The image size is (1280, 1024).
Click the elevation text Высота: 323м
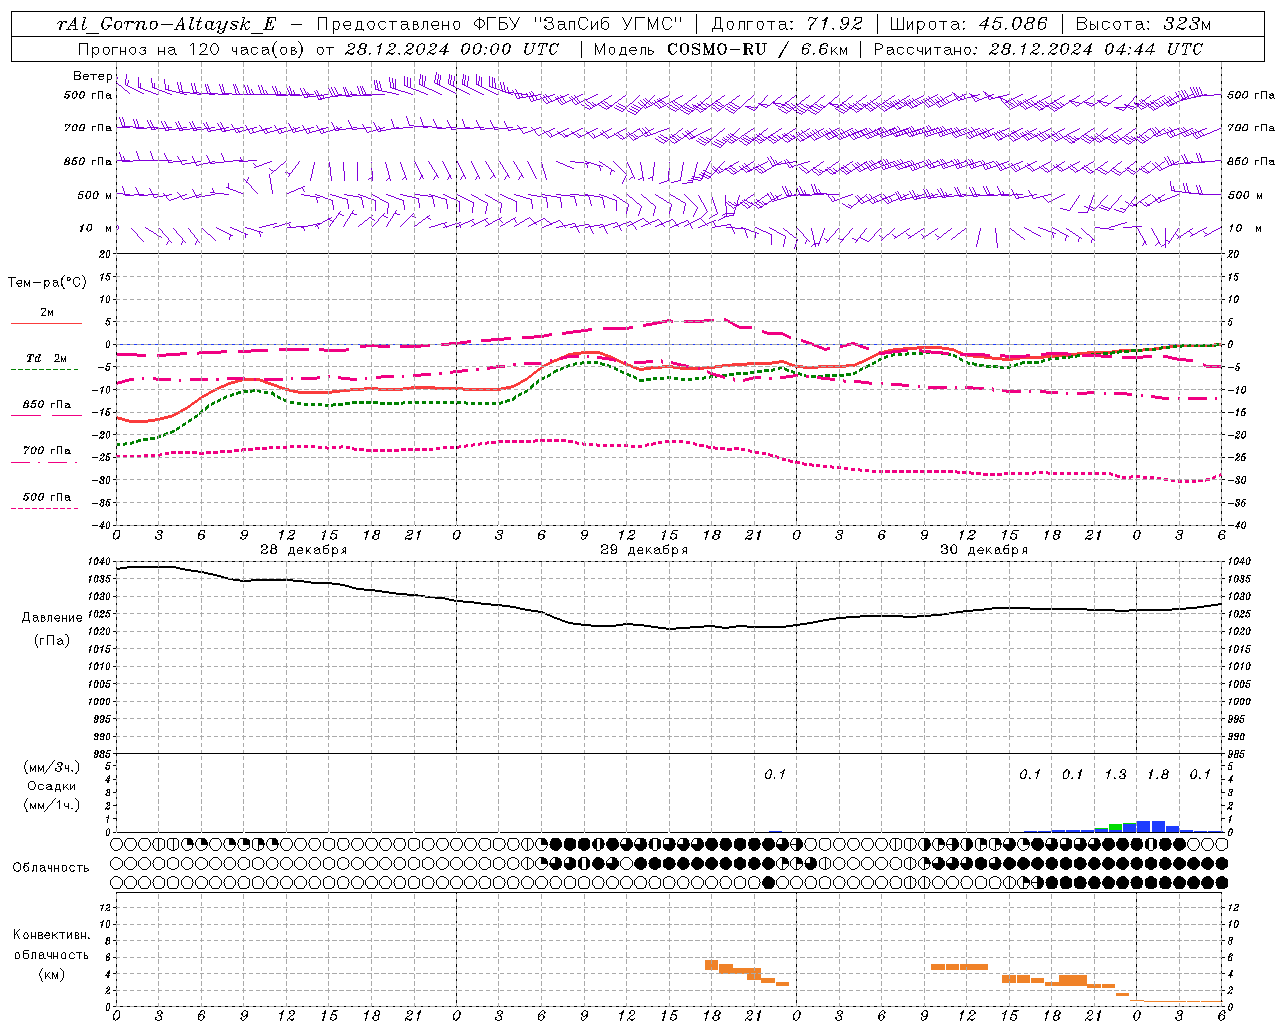tap(1144, 24)
